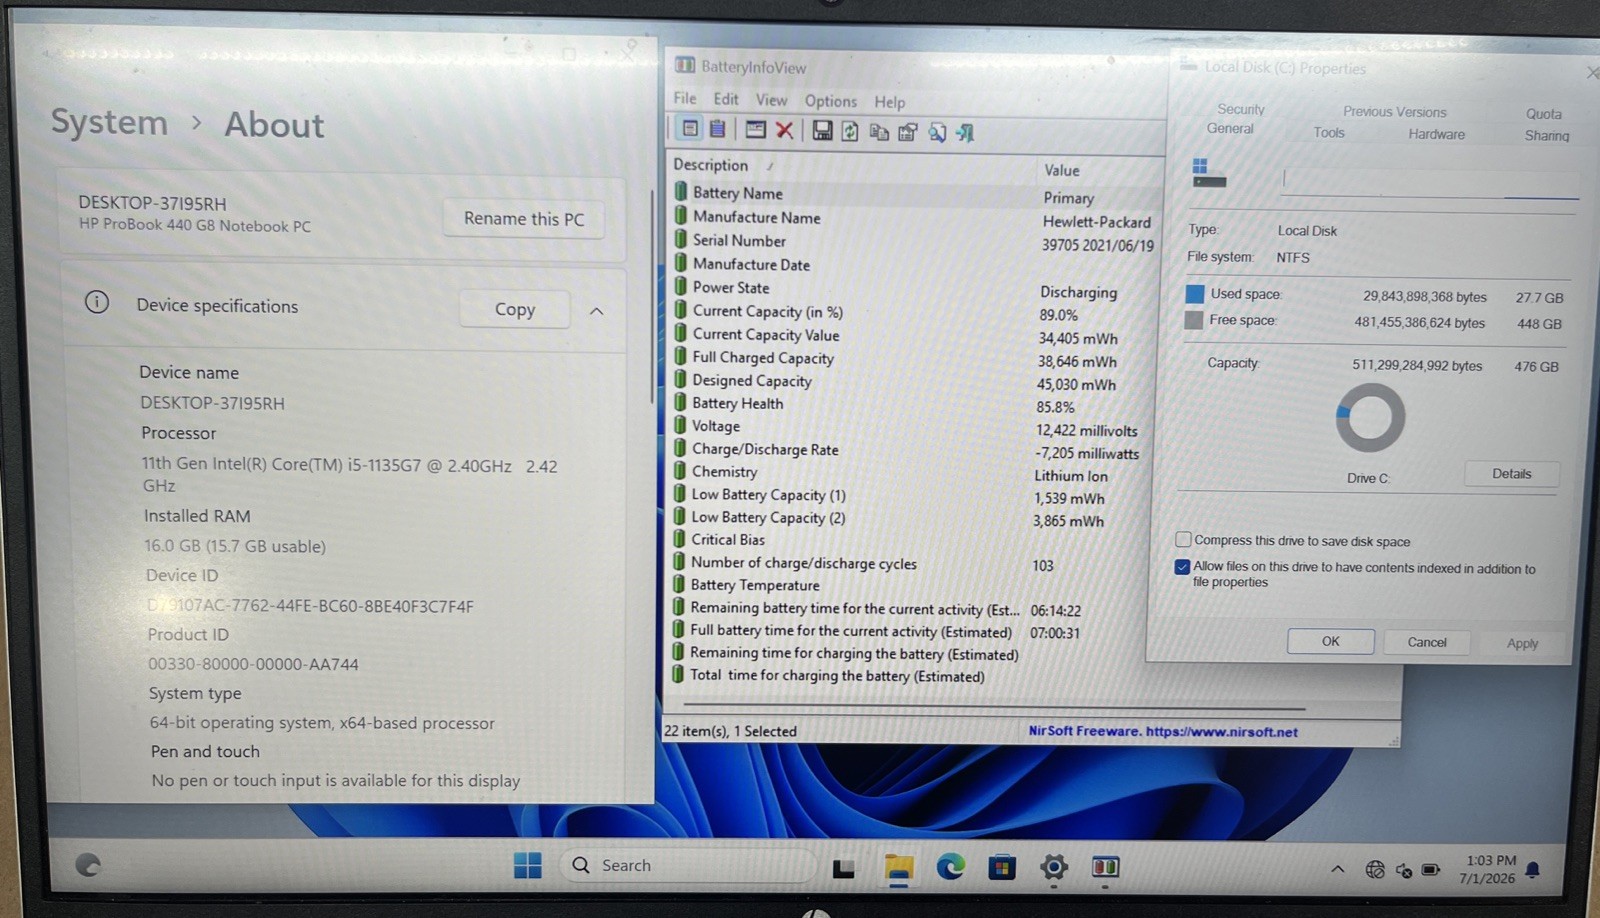
Task: Click battery tray icon
Action: tap(1431, 870)
